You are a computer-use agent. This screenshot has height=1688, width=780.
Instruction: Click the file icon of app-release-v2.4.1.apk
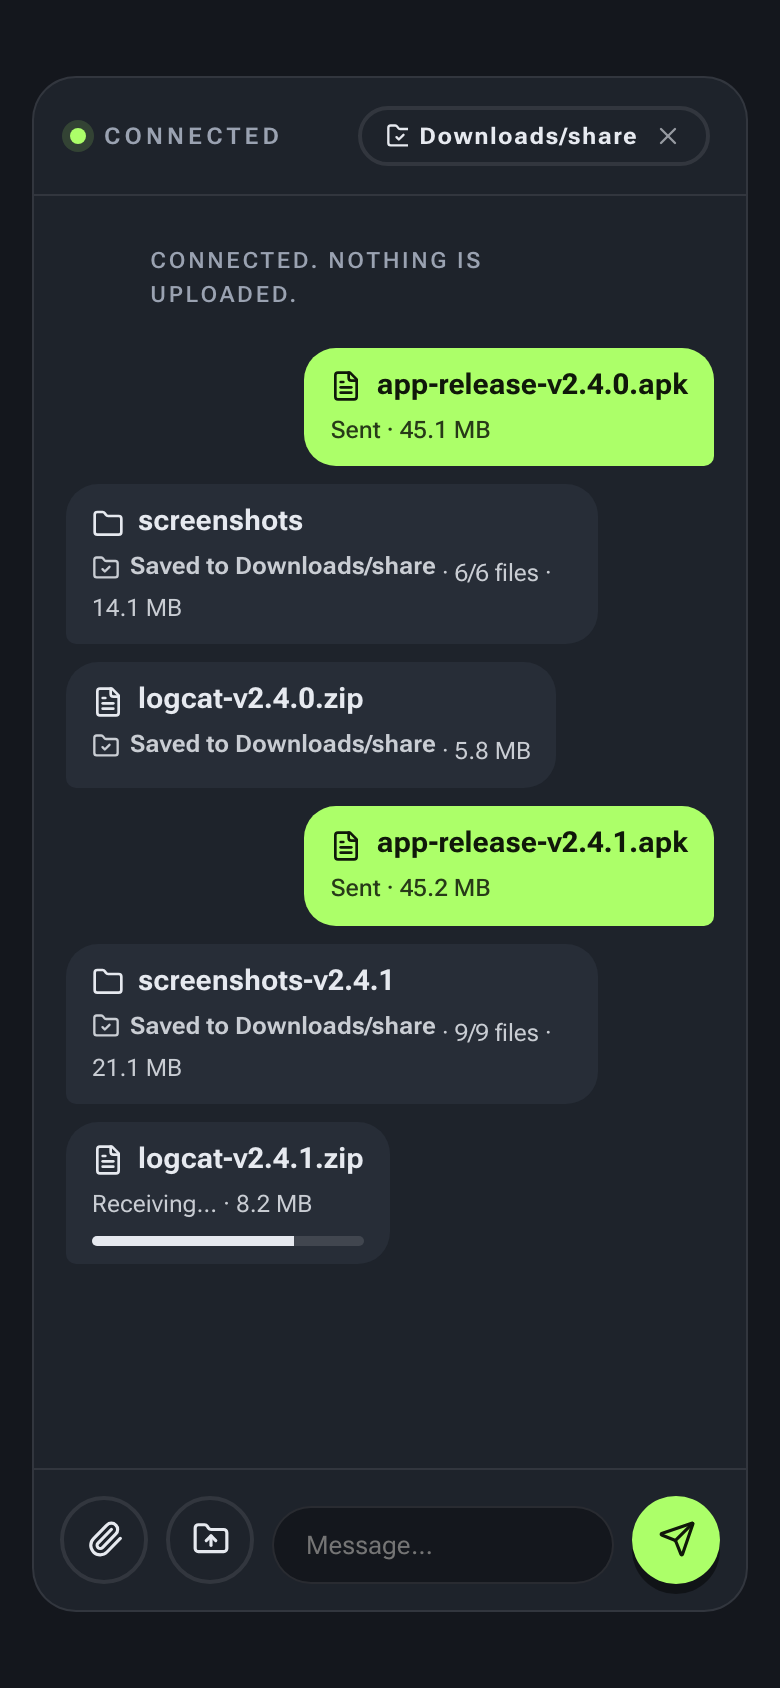tap(346, 845)
